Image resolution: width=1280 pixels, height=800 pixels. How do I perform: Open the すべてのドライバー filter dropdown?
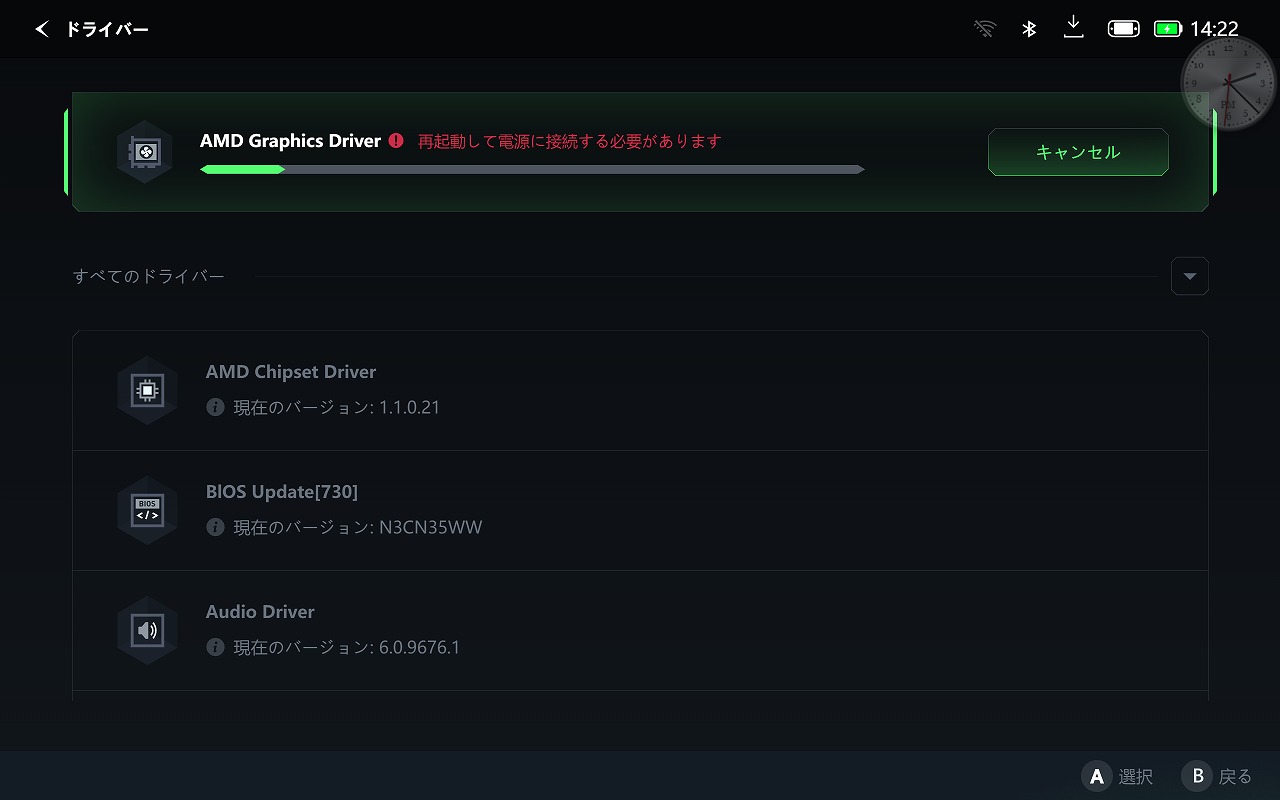(1189, 275)
